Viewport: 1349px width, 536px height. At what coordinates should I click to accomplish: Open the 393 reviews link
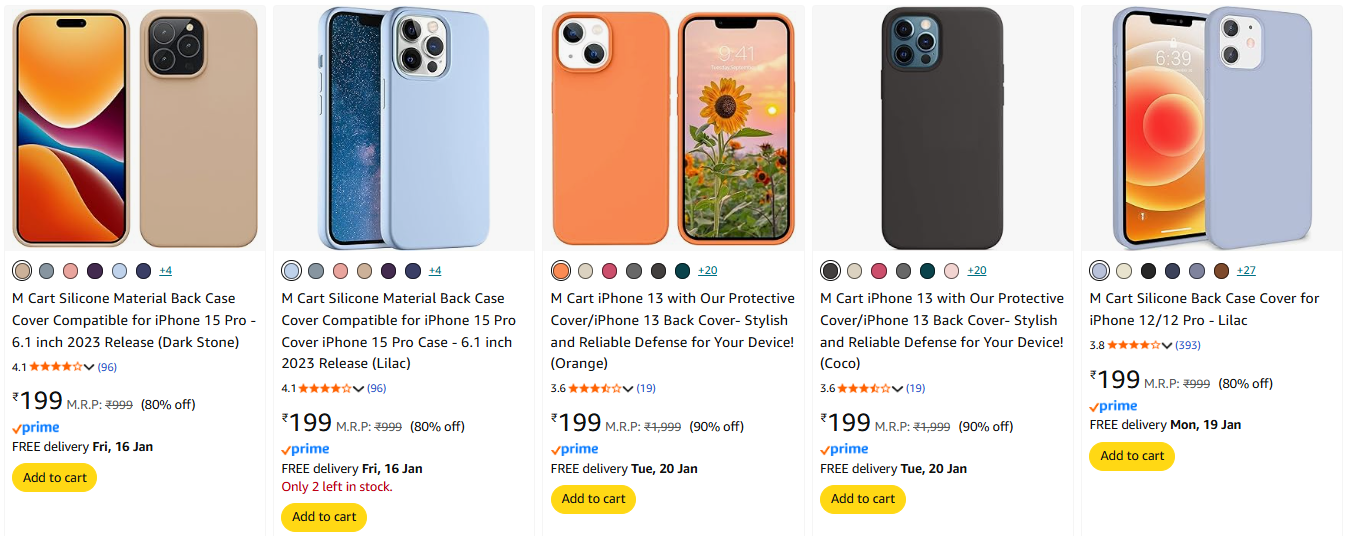click(x=1188, y=345)
